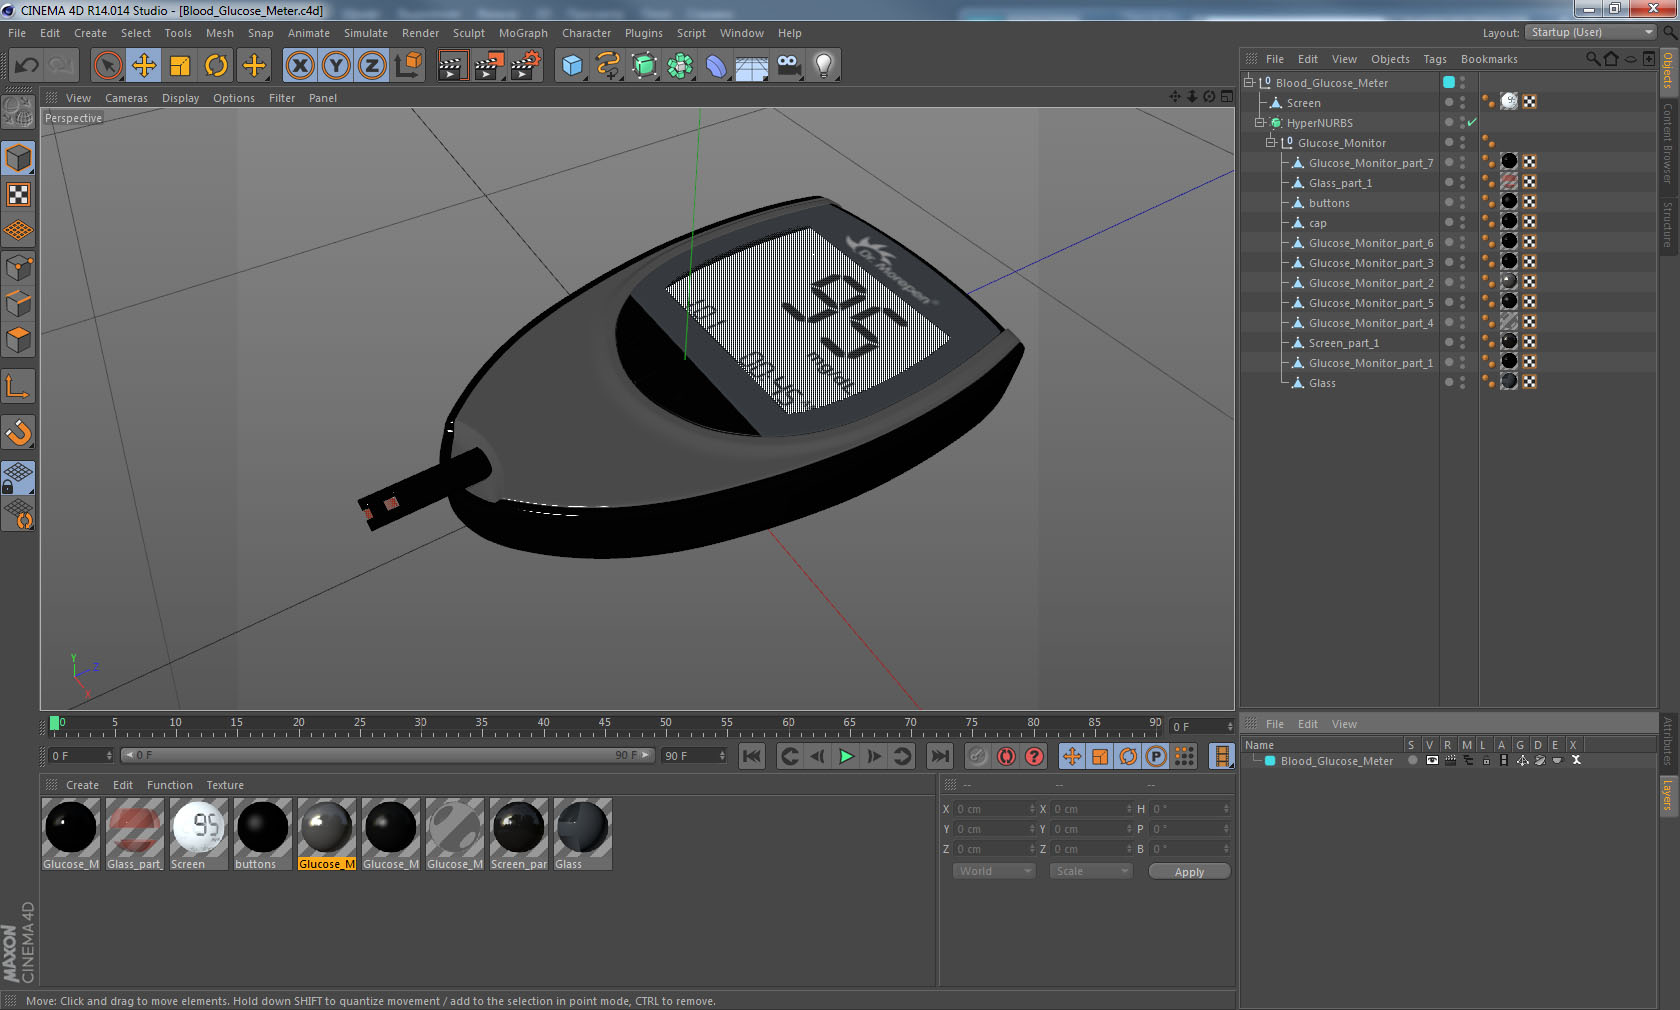Screen dimensions: 1680x1010
Task: Switch to Polygons mode
Action: pyautogui.click(x=18, y=340)
